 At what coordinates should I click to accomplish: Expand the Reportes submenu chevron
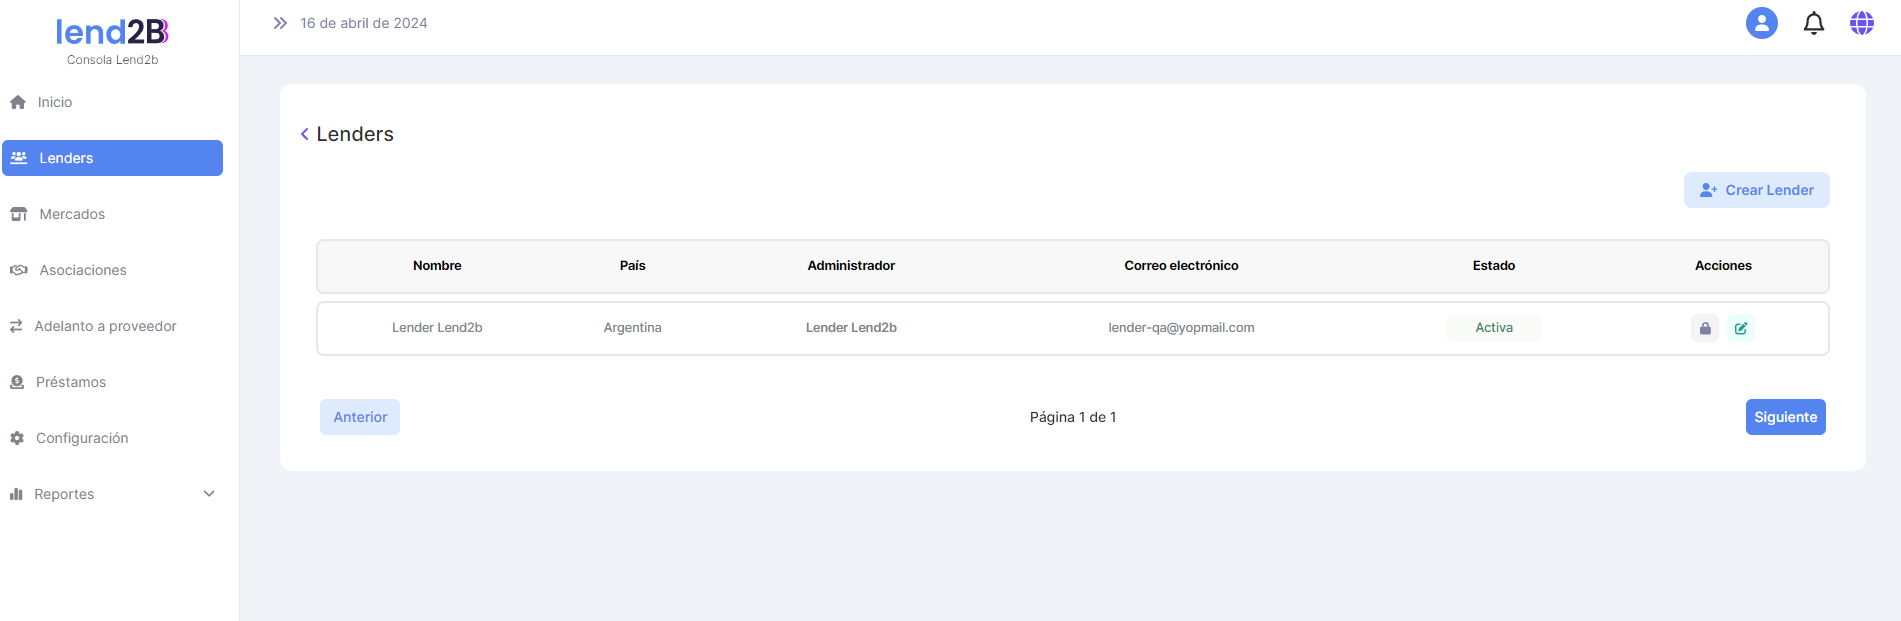tap(209, 494)
